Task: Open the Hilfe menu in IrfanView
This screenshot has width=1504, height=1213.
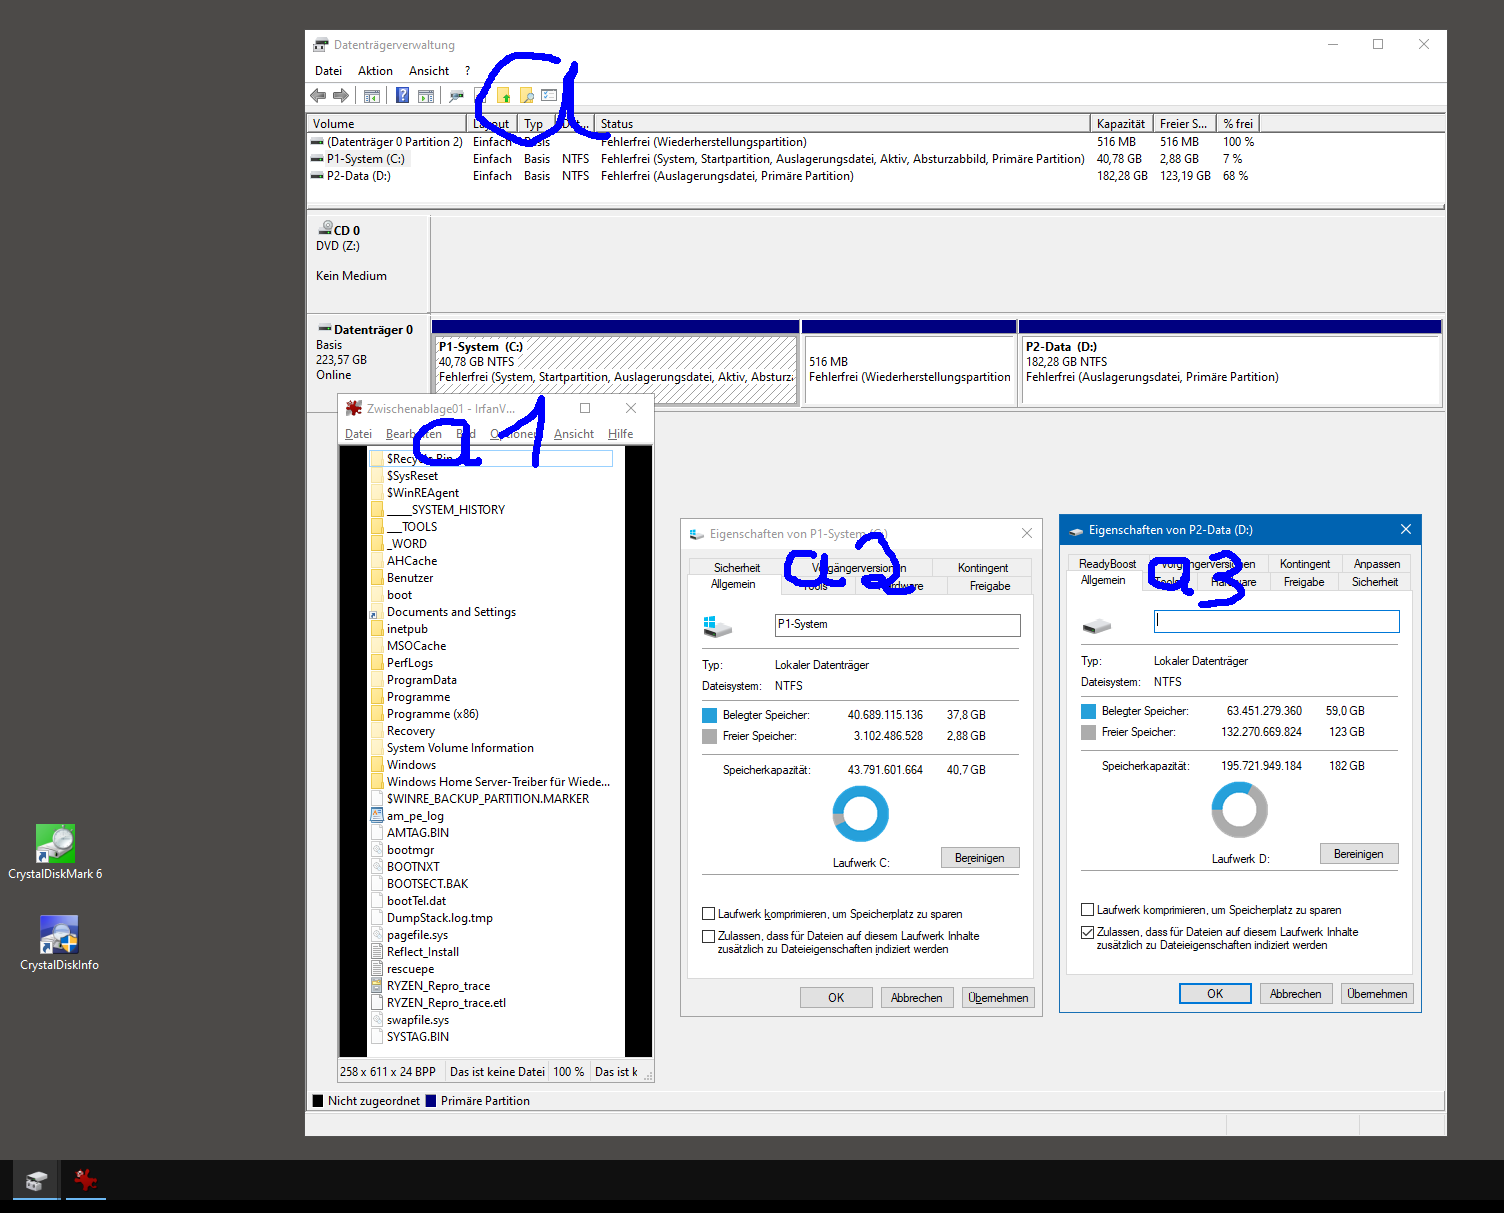Action: pos(620,434)
